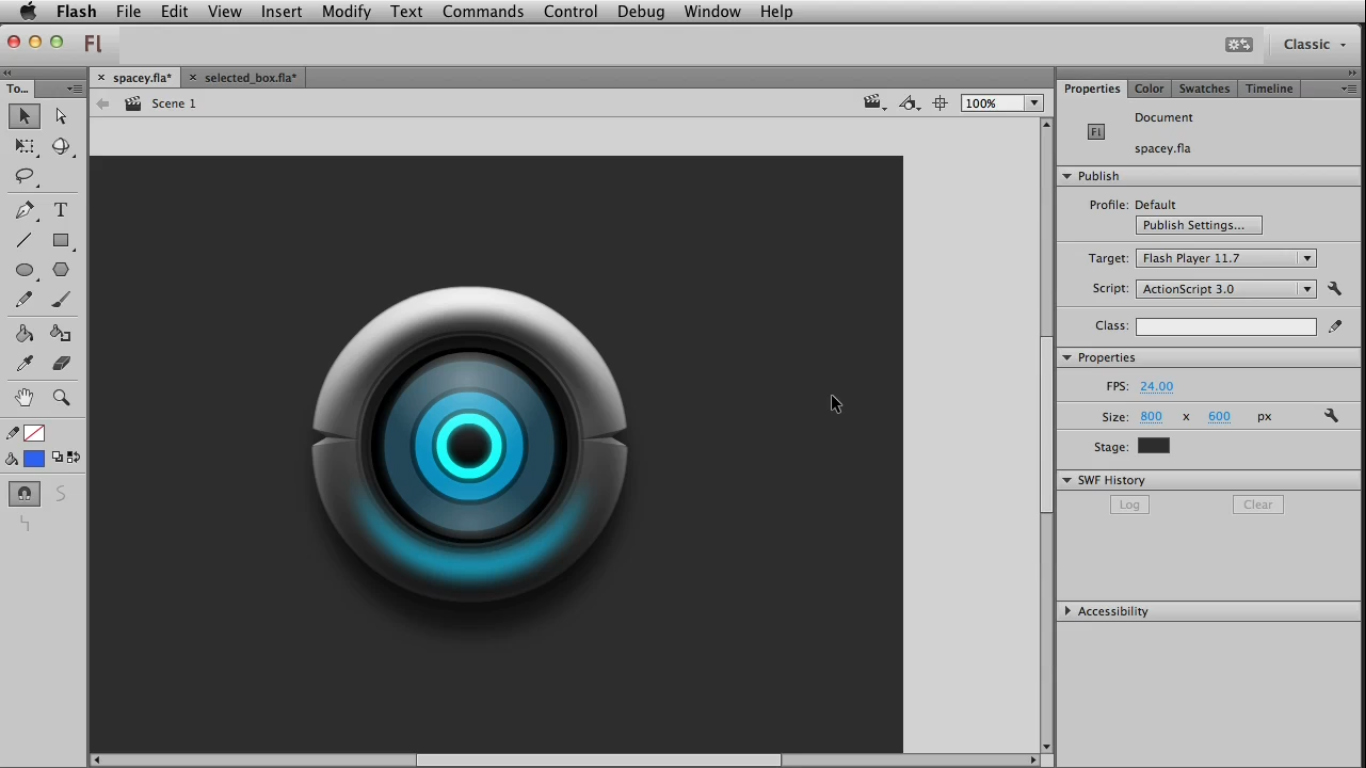This screenshot has width=1366, height=768.
Task: Open the ActionScript version dropdown
Action: pos(1306,288)
